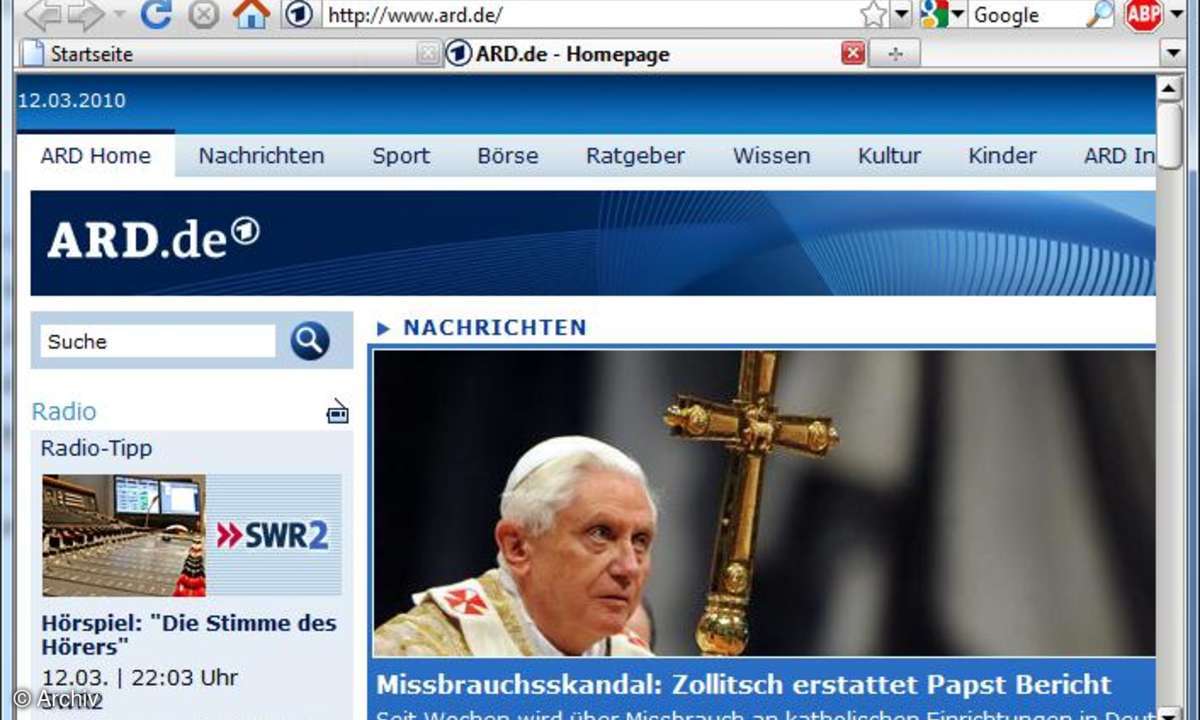Image resolution: width=1200 pixels, height=720 pixels.
Task: Open the ARD Home navigation item
Action: [96, 156]
